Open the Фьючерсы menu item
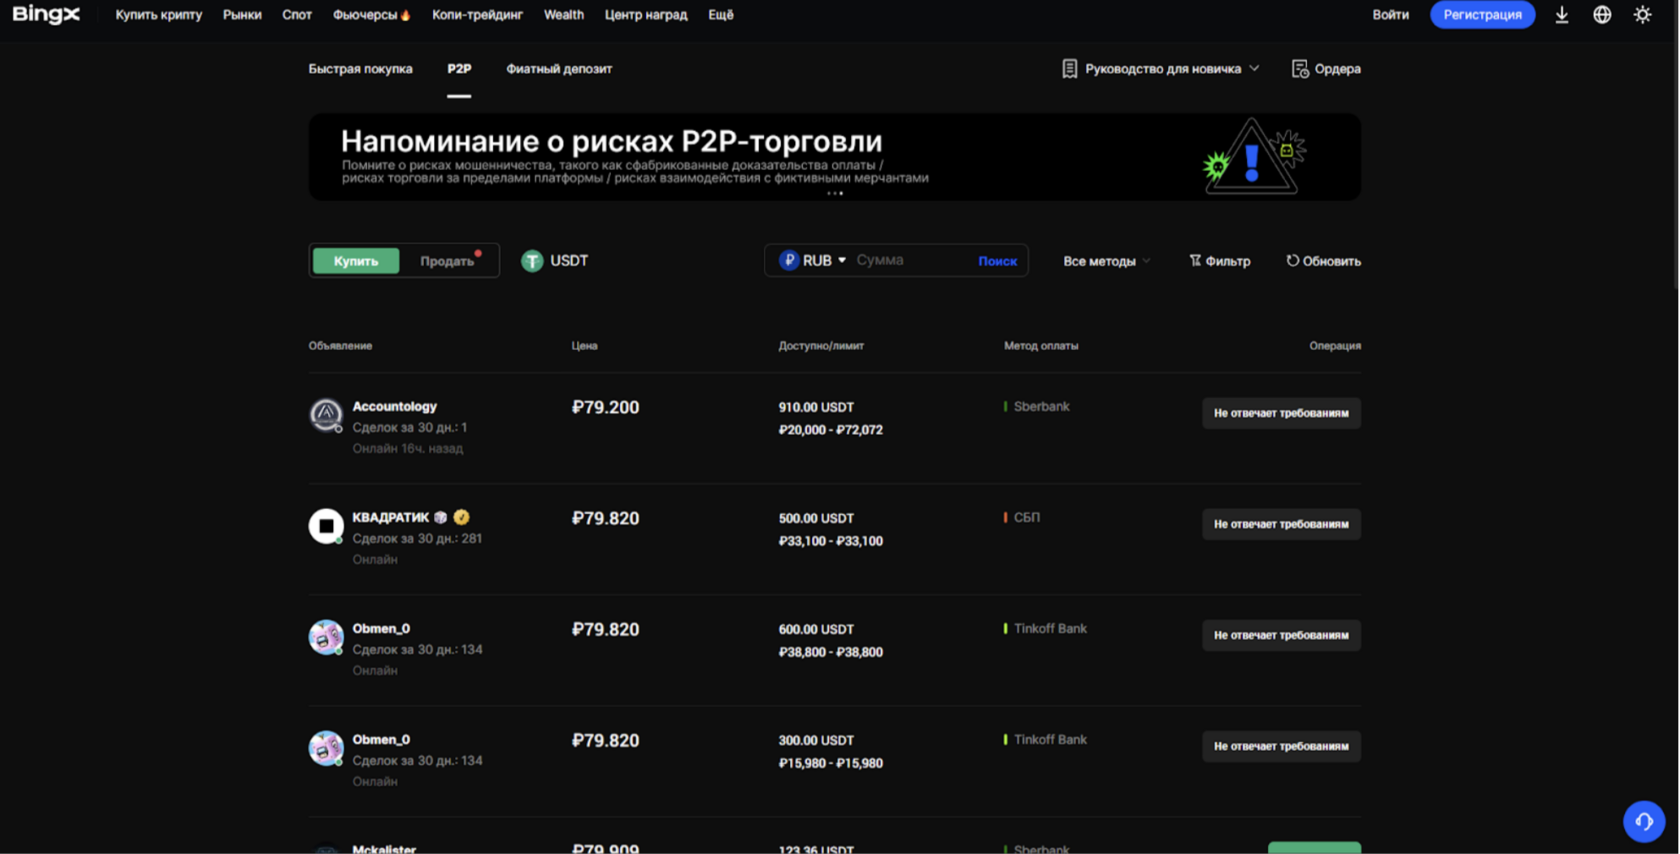The width and height of the screenshot is (1680, 854). pyautogui.click(x=365, y=15)
